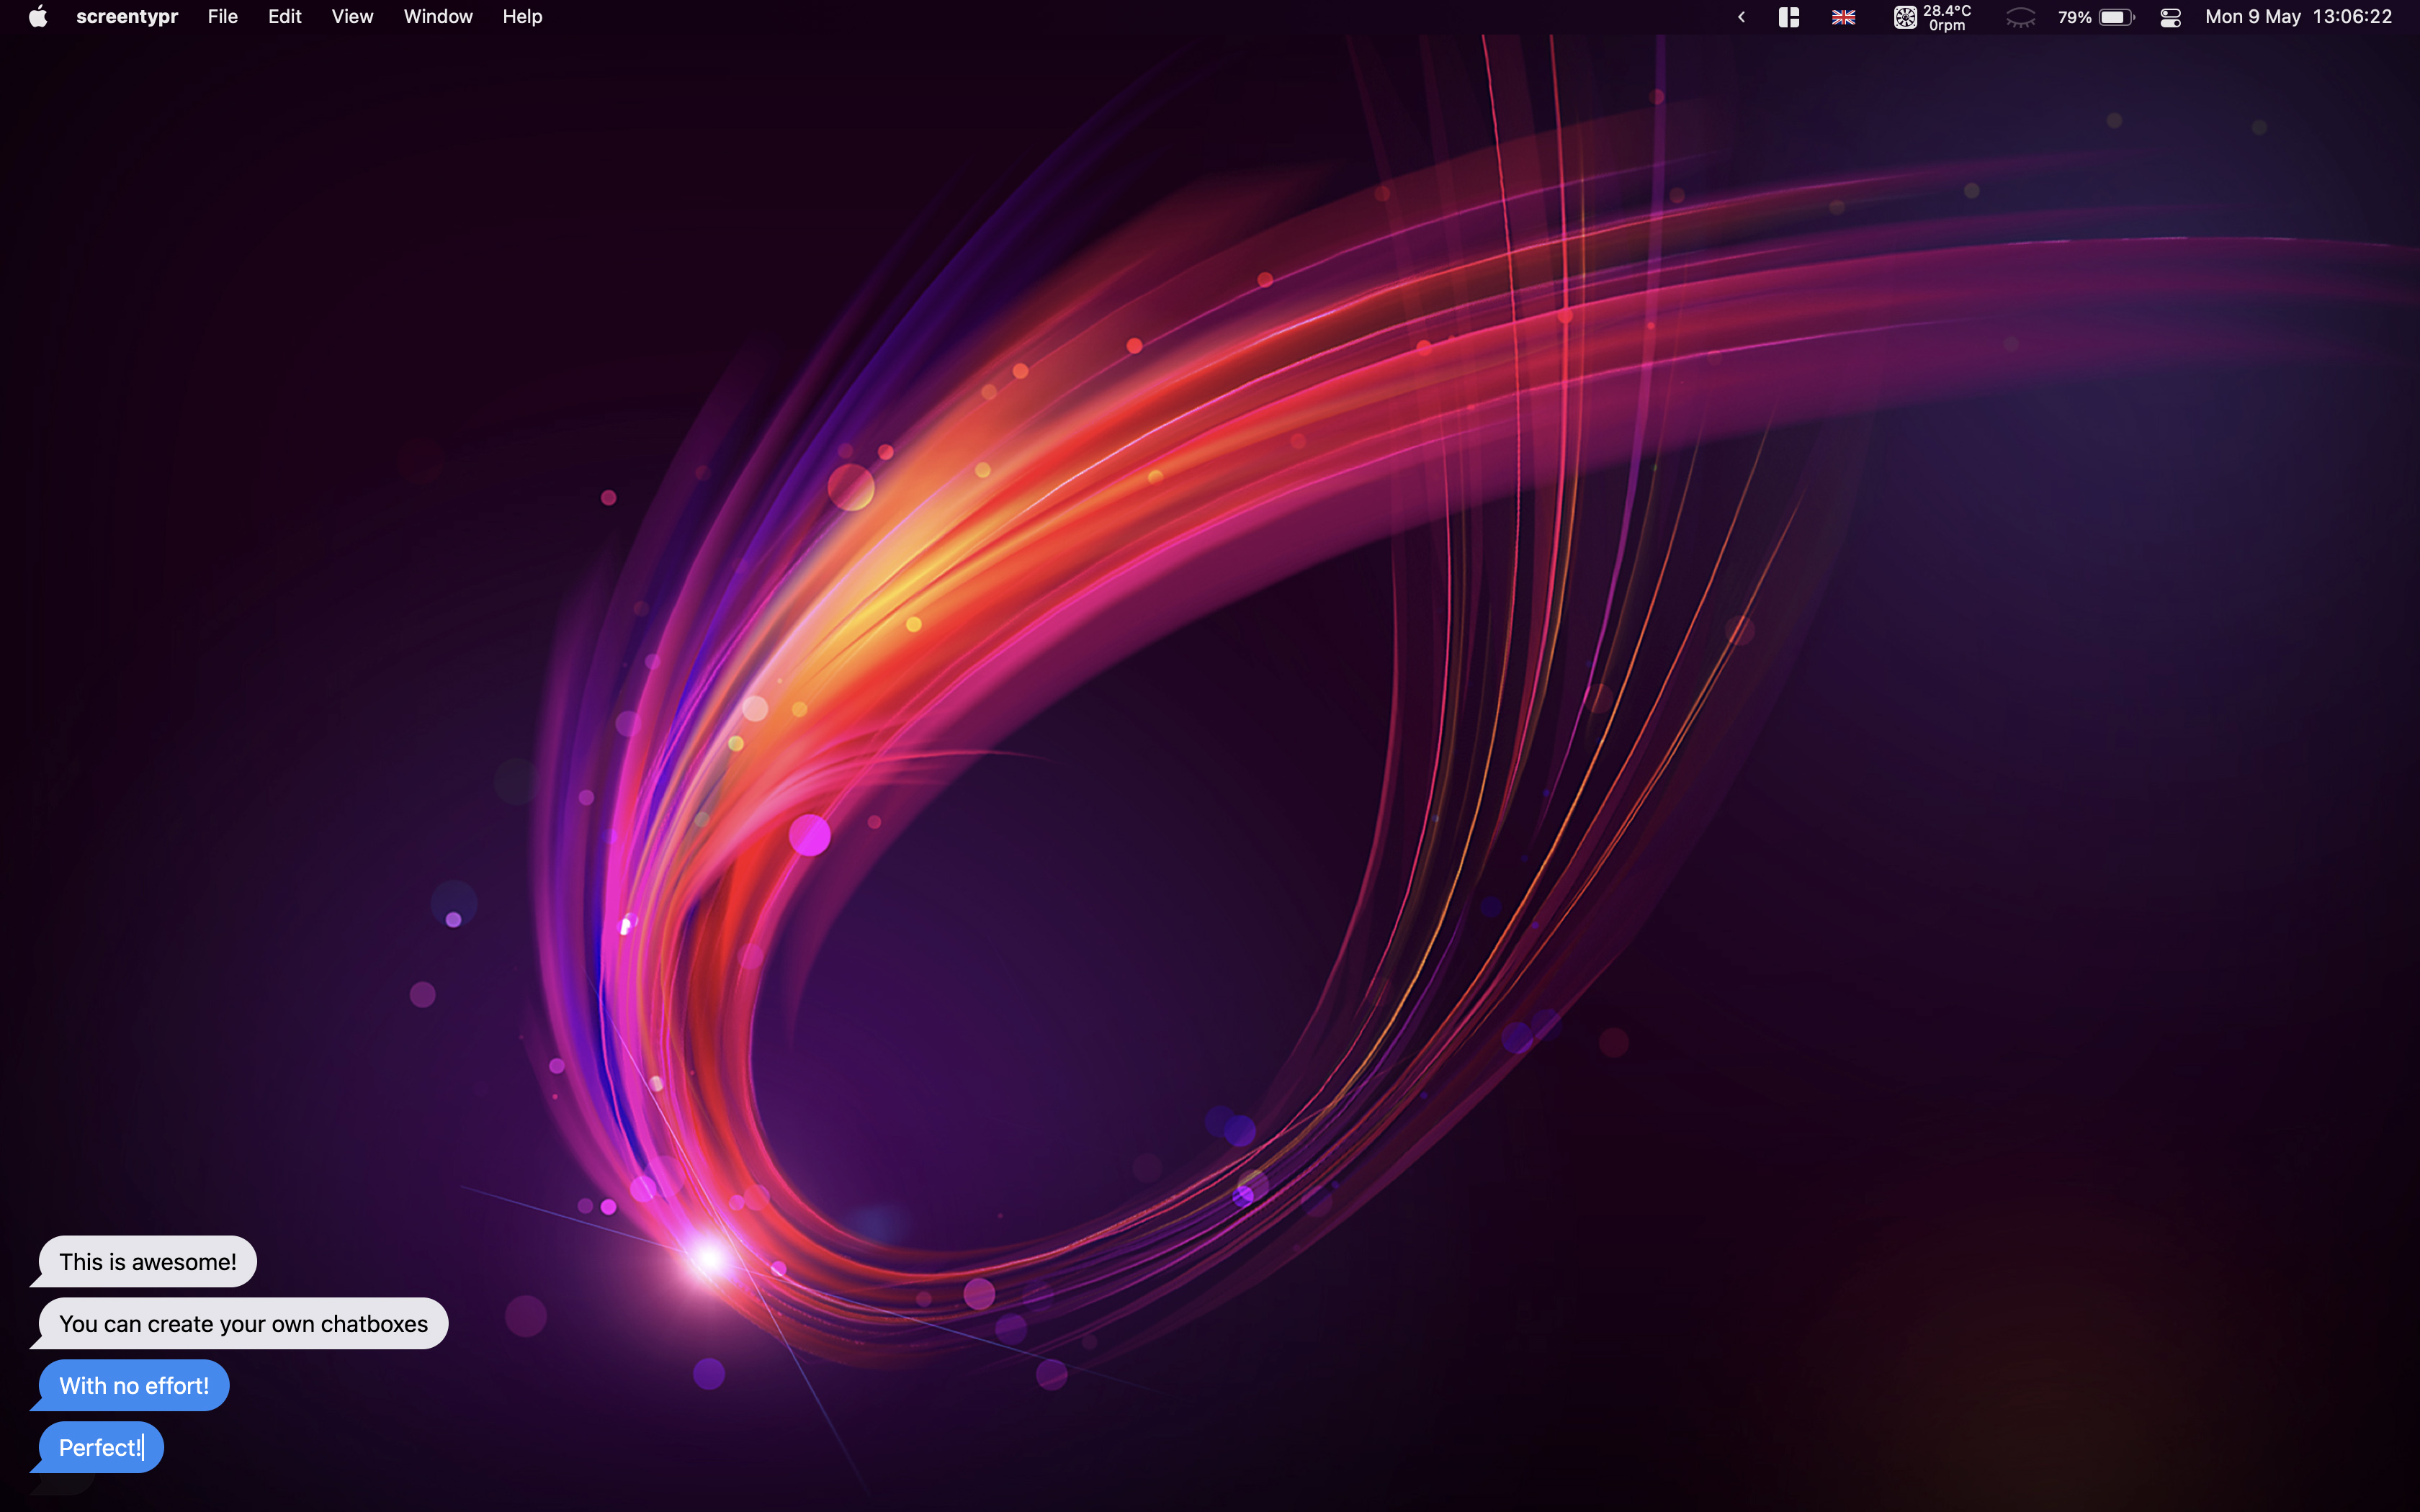Click the date and time clock
Image resolution: width=2420 pixels, height=1512 pixels.
click(2298, 17)
